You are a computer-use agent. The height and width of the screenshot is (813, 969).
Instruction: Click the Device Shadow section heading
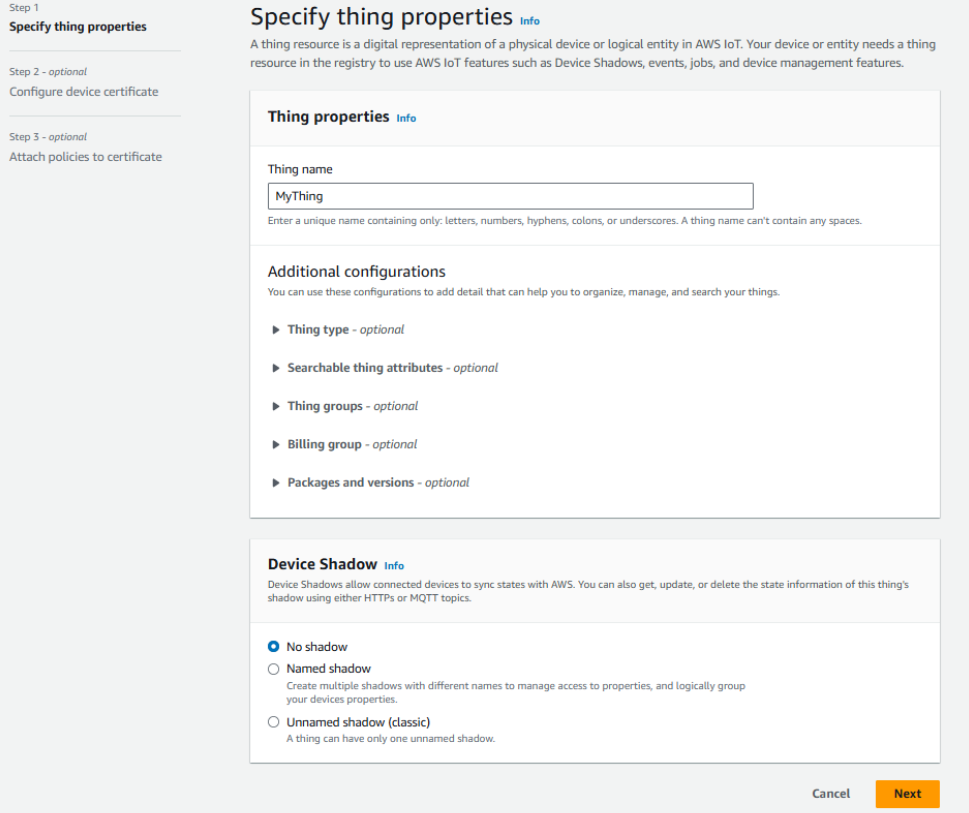tap(322, 565)
